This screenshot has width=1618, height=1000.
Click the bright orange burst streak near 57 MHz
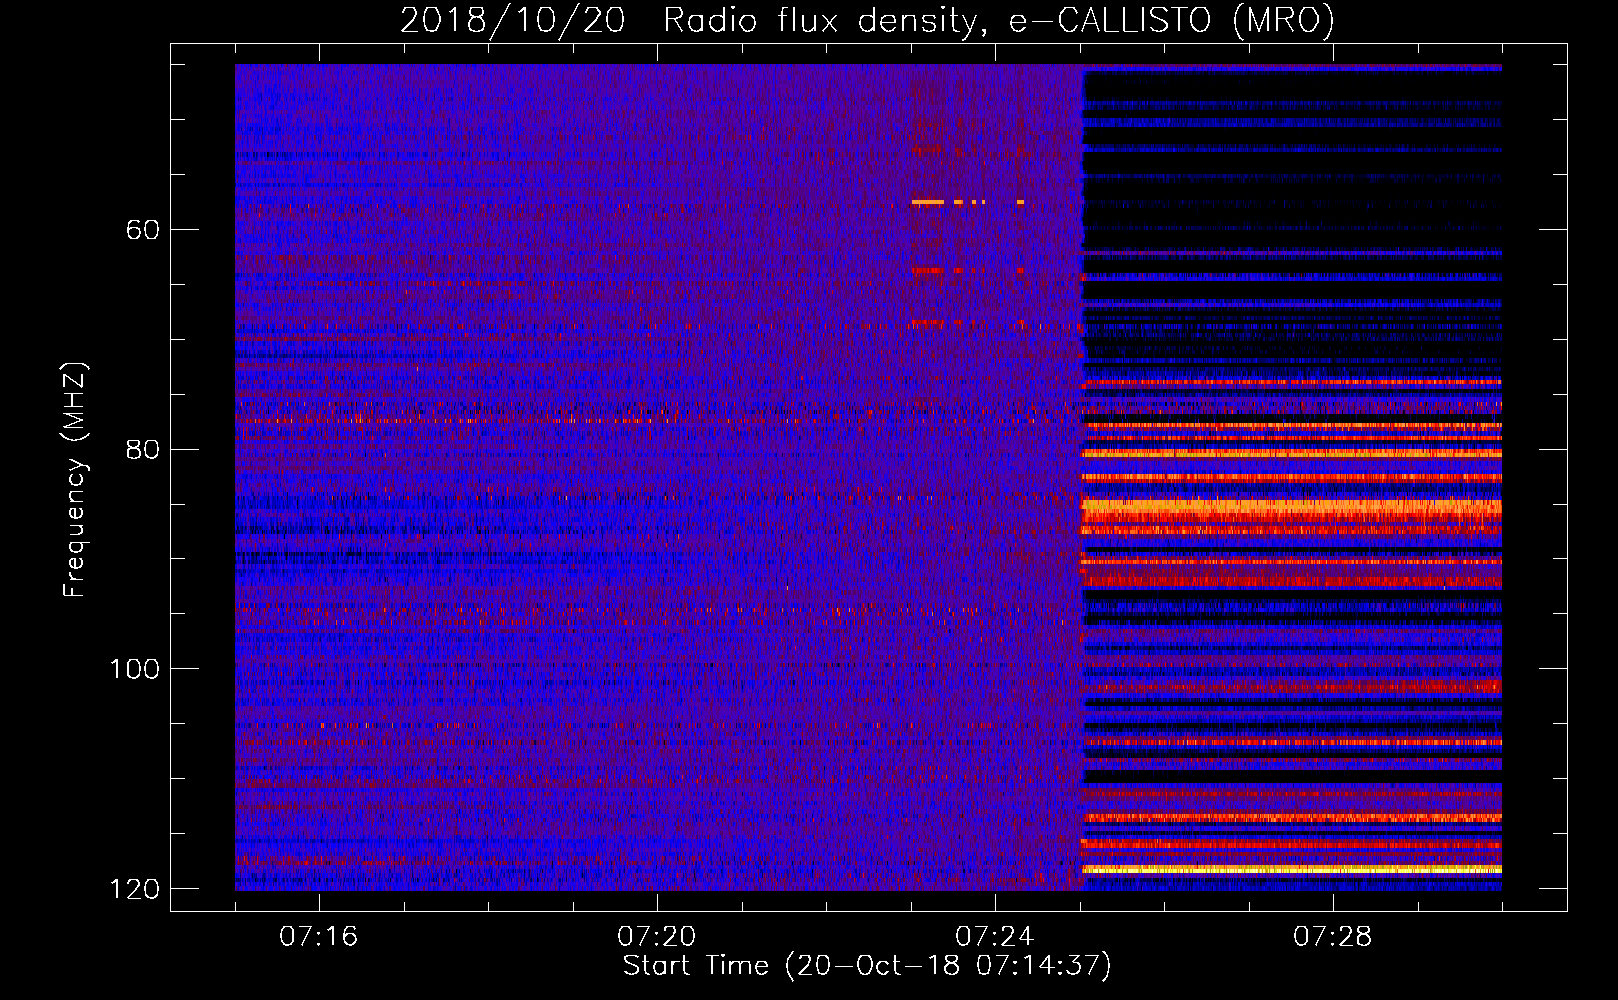(x=927, y=202)
